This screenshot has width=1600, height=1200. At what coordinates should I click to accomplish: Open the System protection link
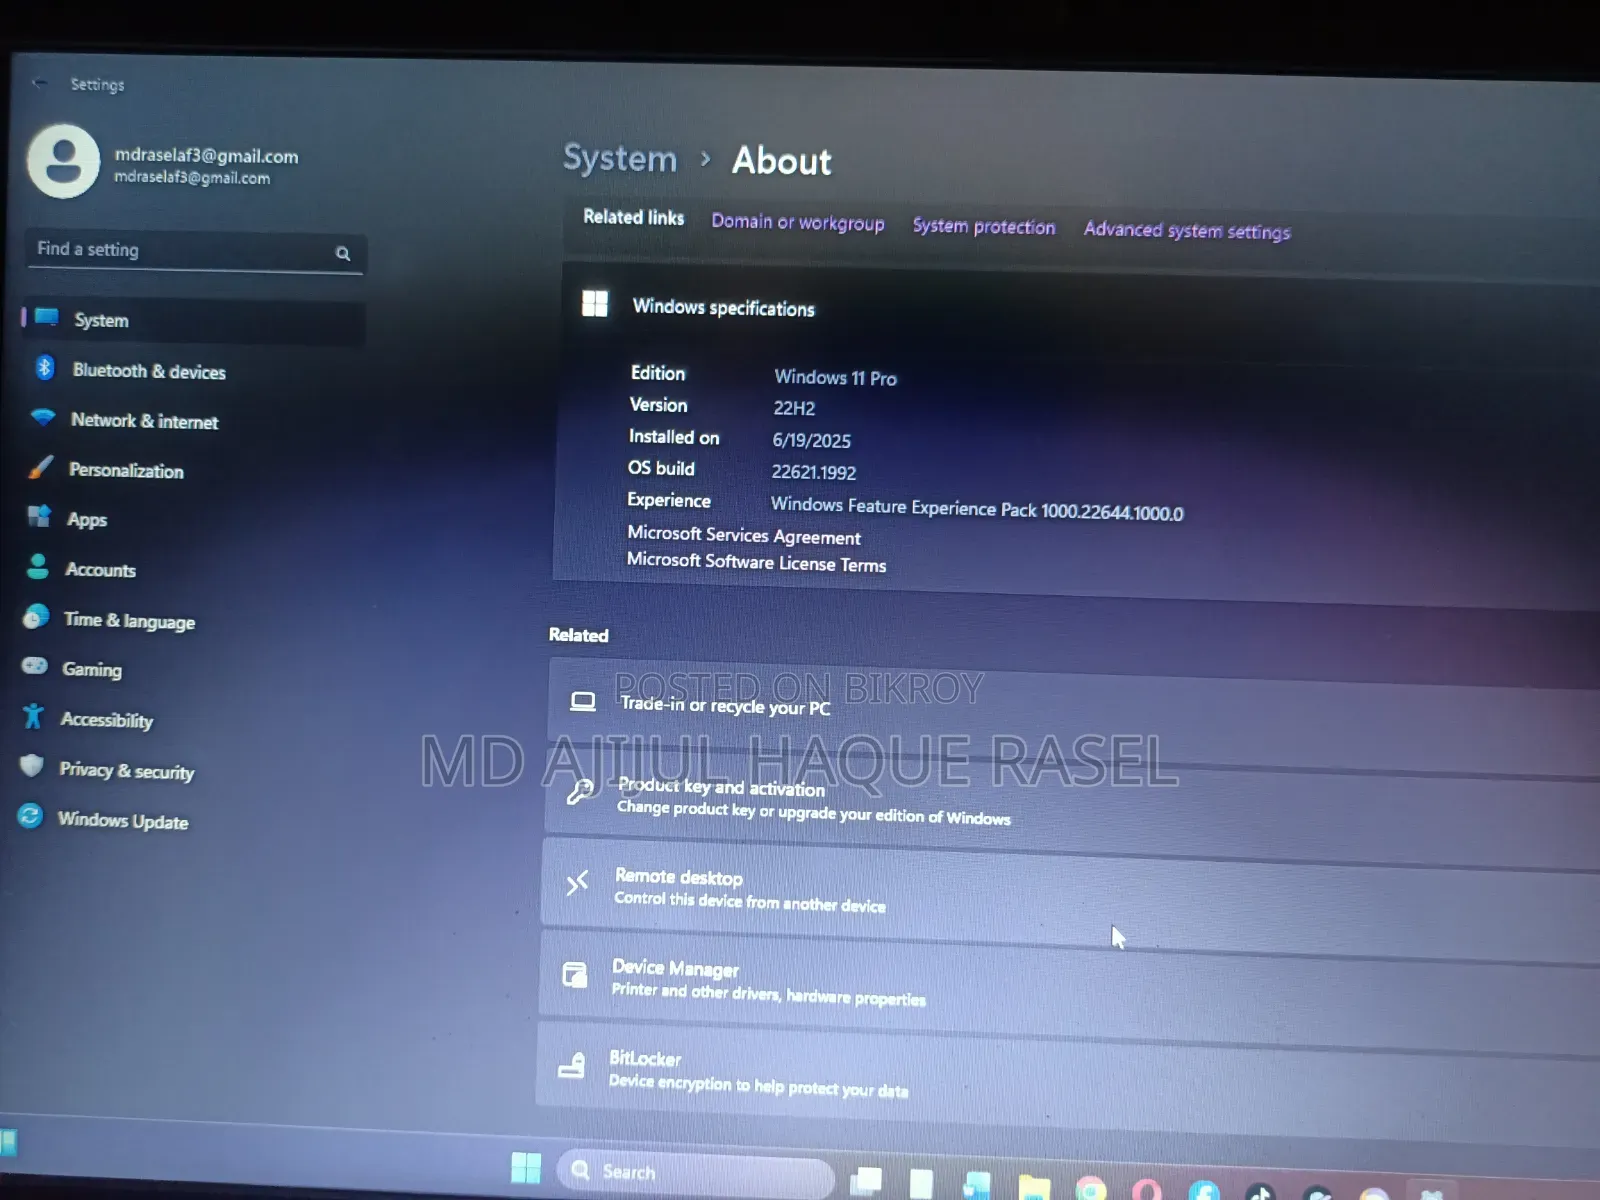(984, 226)
